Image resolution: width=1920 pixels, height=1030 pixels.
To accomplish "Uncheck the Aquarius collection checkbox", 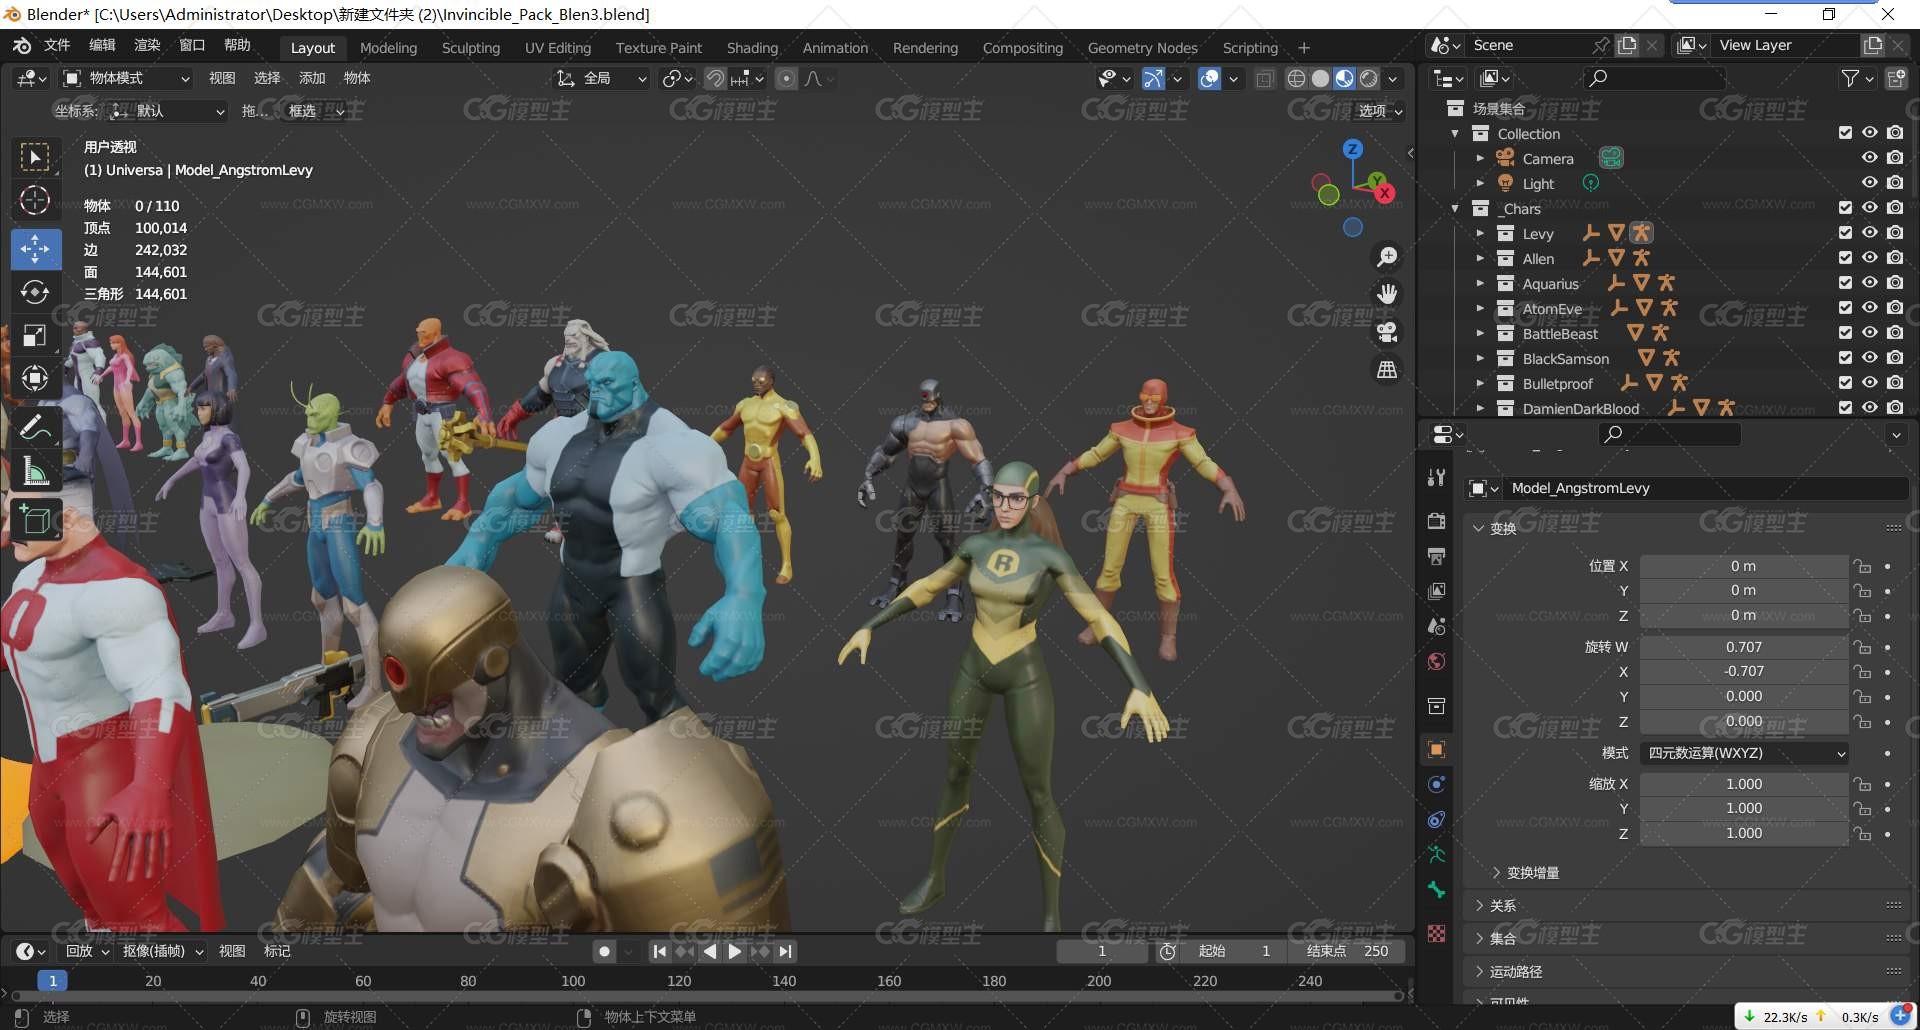I will click(x=1845, y=282).
